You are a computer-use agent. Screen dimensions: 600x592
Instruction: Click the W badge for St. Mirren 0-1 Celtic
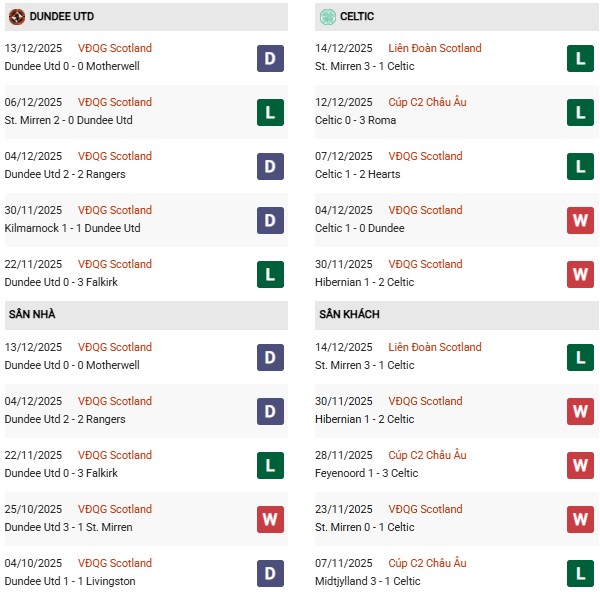point(580,519)
